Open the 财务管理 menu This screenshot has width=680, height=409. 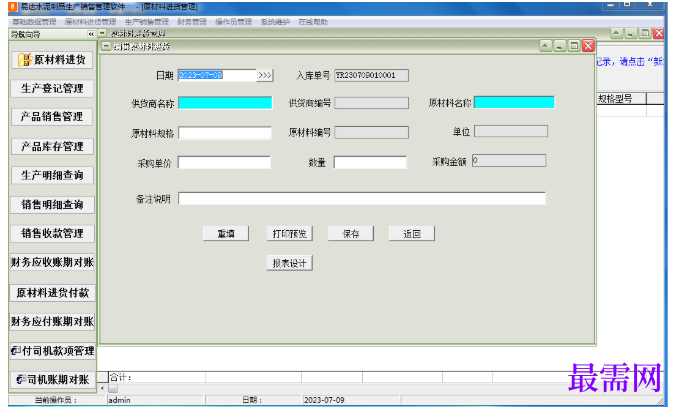(192, 22)
